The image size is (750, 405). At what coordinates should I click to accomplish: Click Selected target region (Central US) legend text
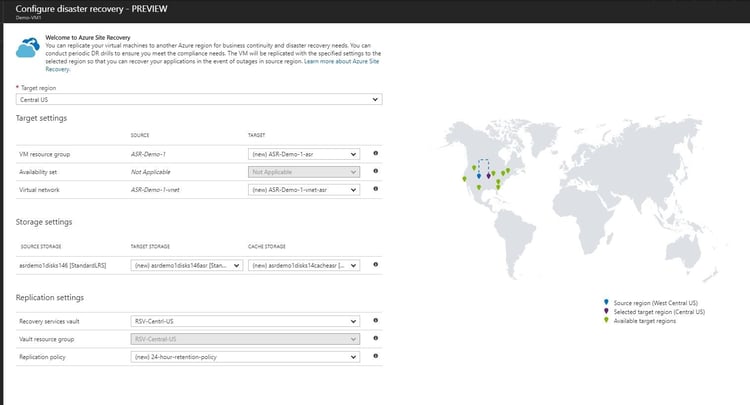[x=659, y=312]
